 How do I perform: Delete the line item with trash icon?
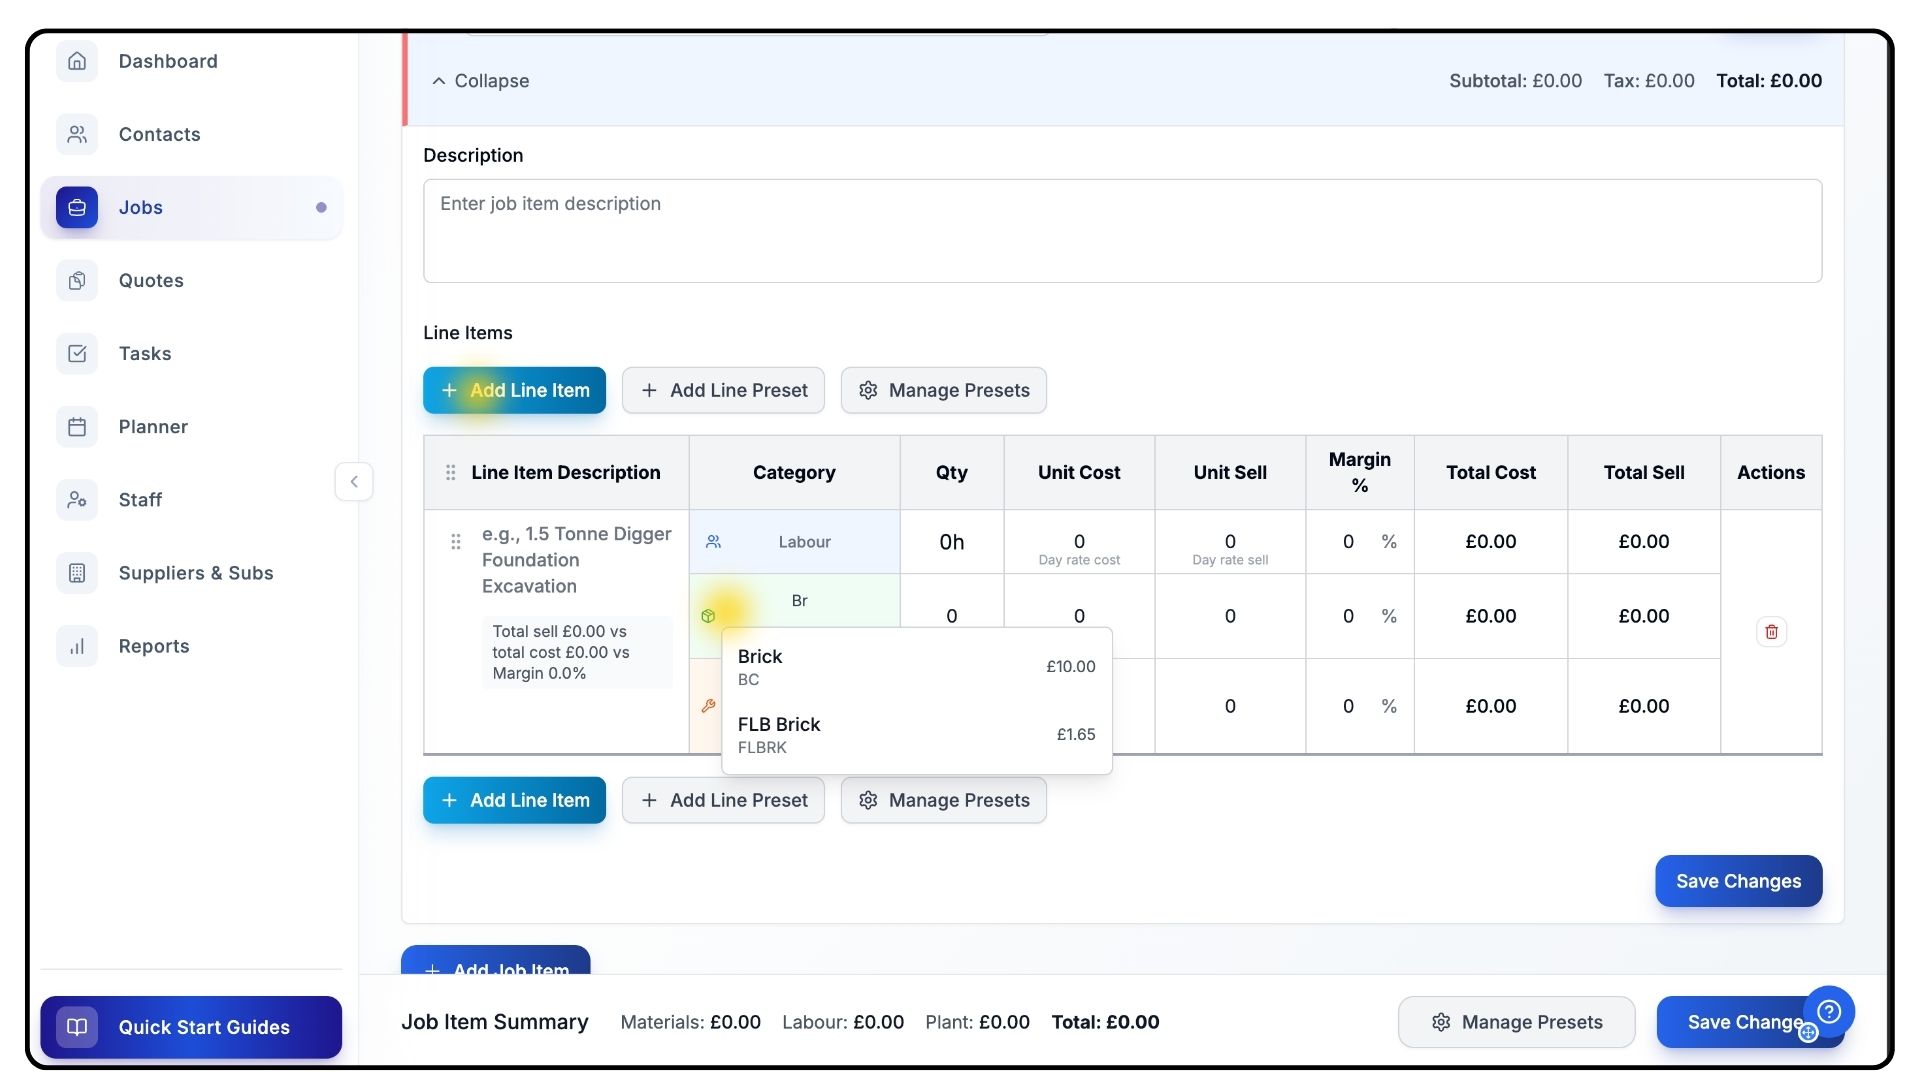point(1771,632)
